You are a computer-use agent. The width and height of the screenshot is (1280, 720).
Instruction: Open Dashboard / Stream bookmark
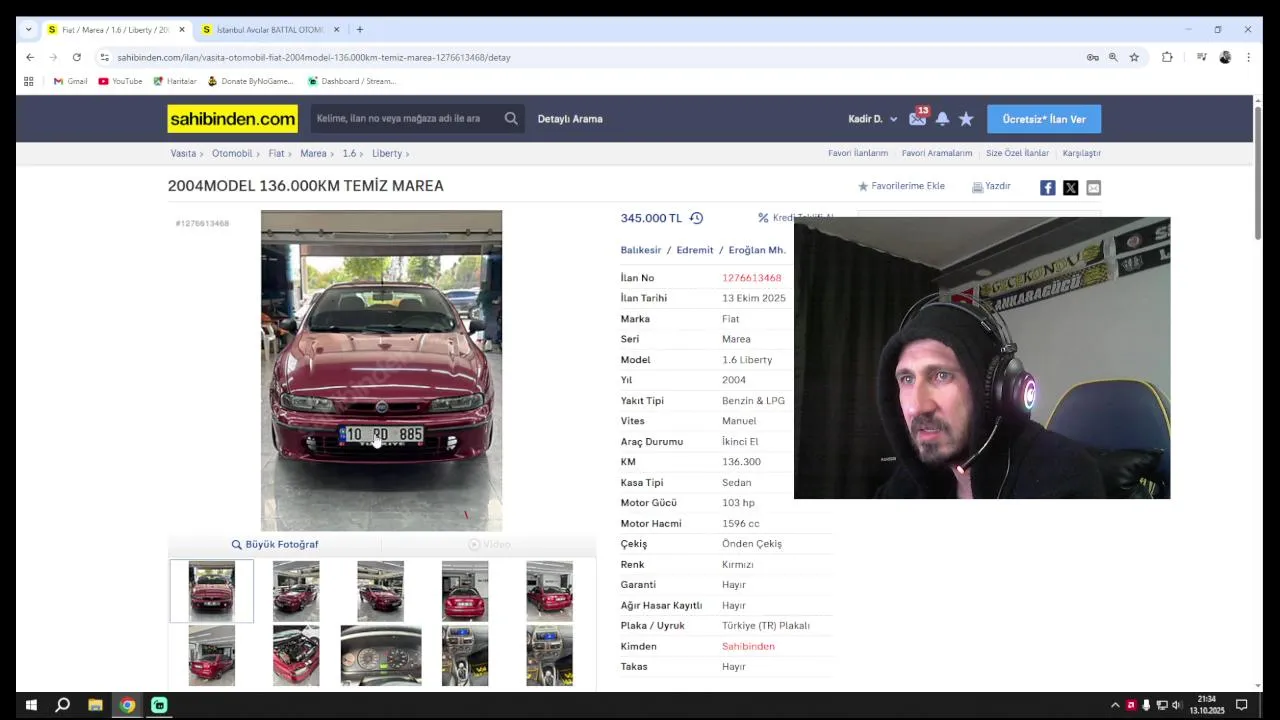click(351, 81)
